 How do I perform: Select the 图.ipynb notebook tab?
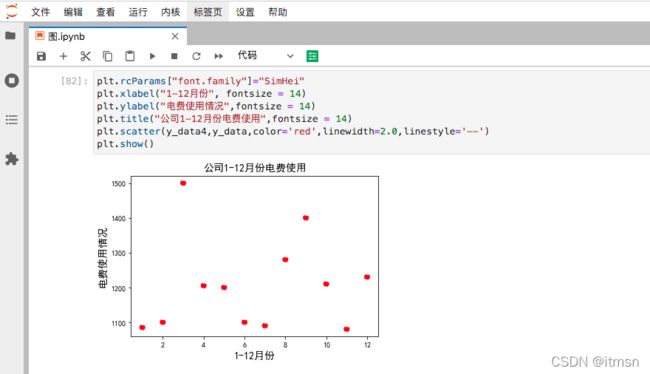click(x=108, y=36)
